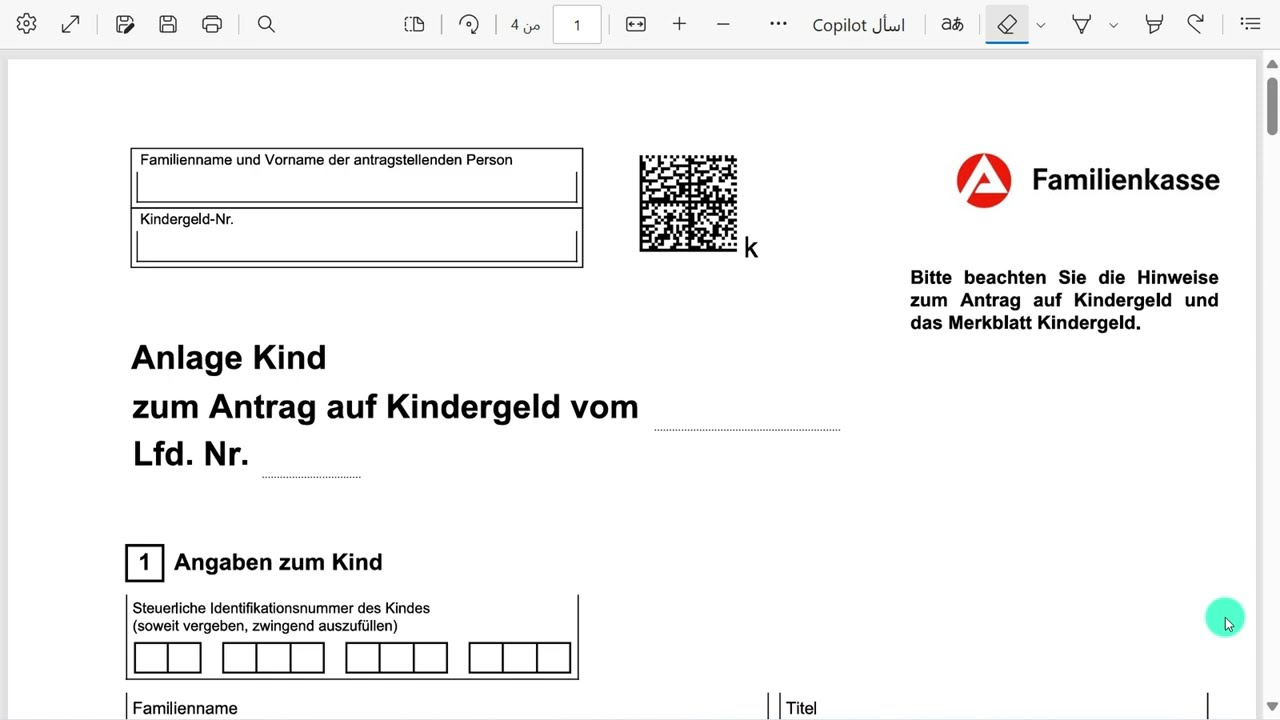The width and height of the screenshot is (1280, 720).
Task: Click the QR data matrix code
Action: (x=688, y=203)
